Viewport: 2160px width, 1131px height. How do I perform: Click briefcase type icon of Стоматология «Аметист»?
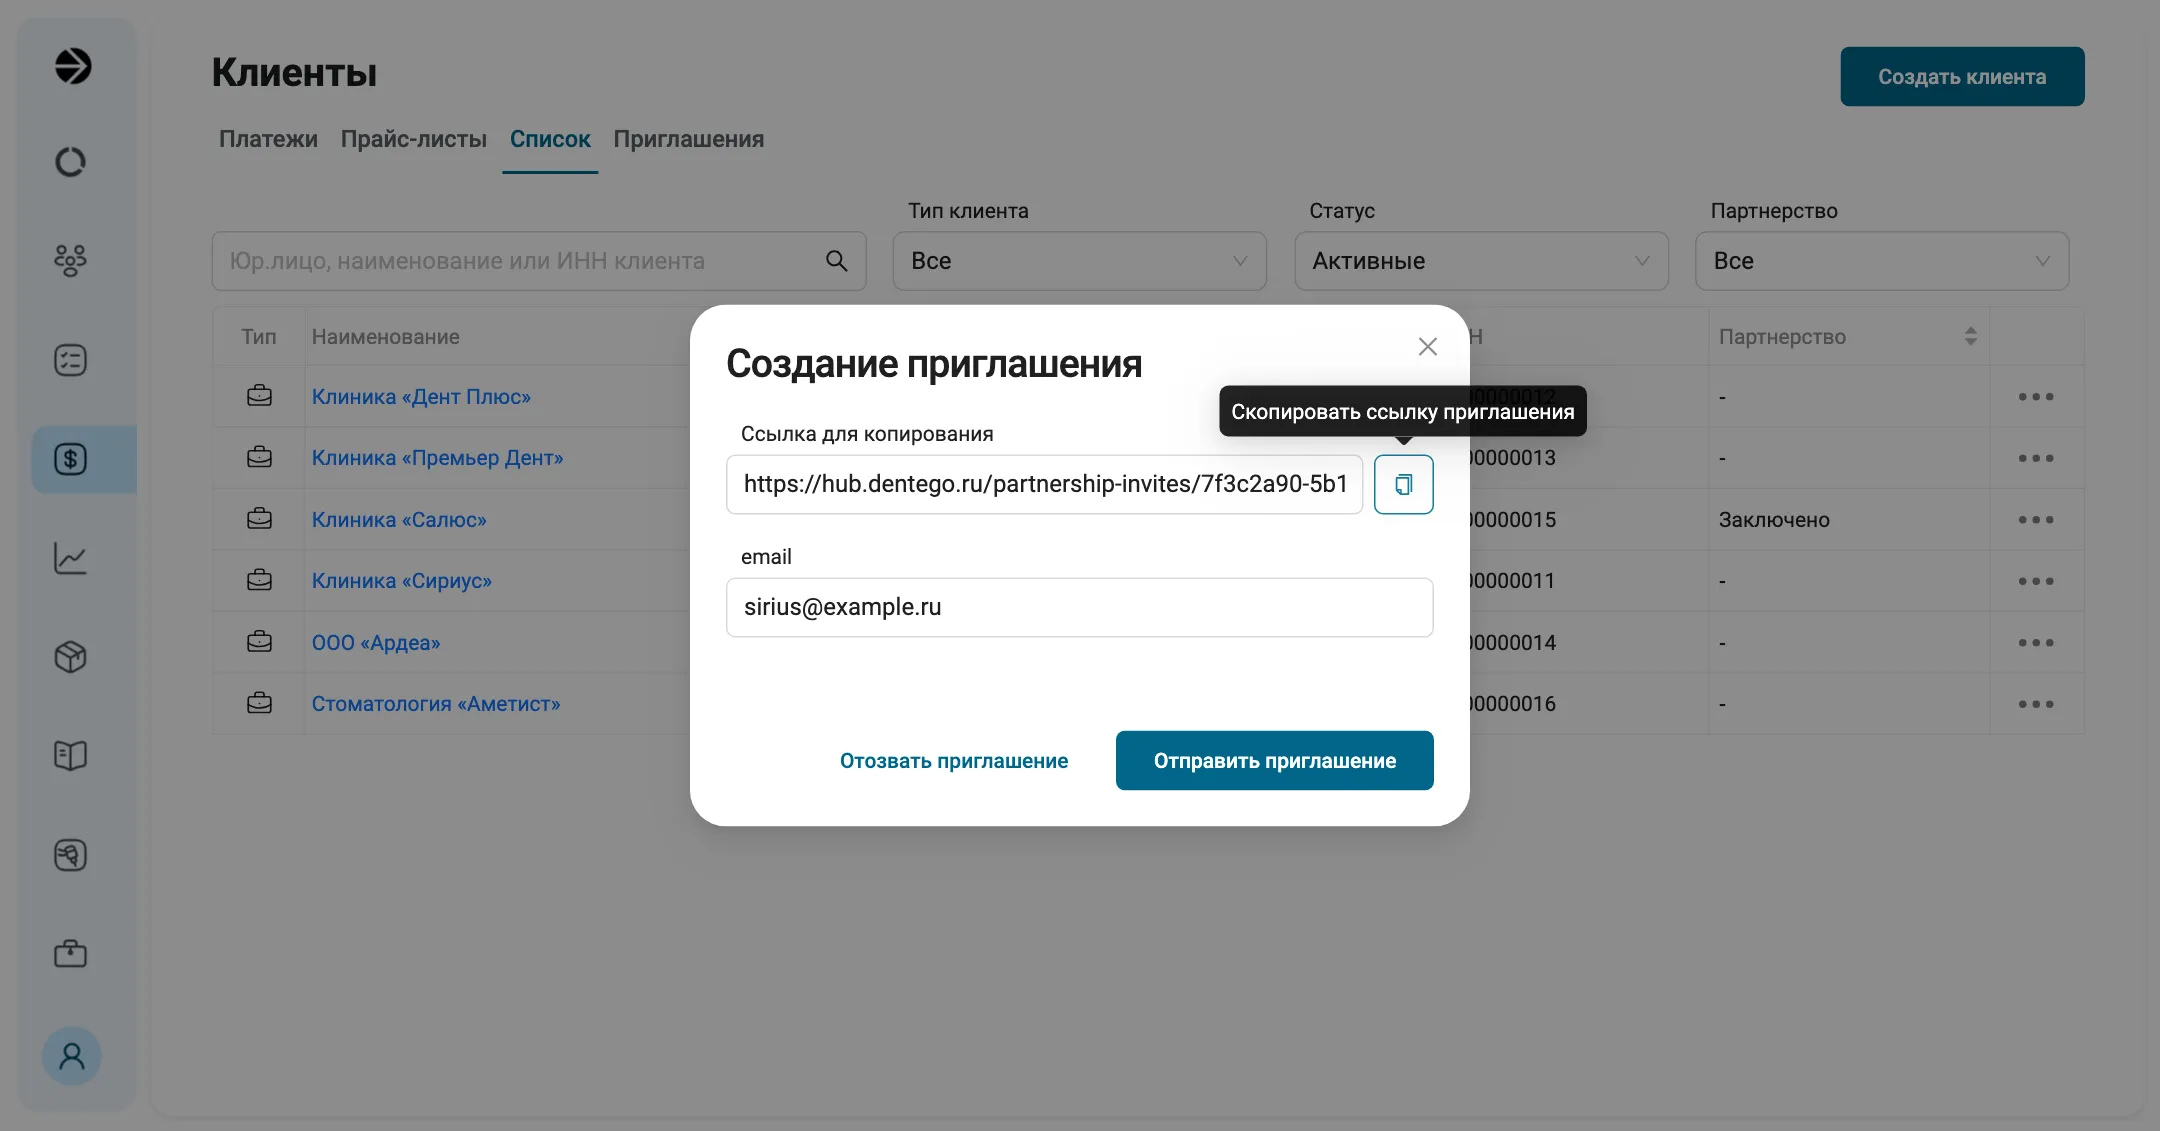[259, 703]
